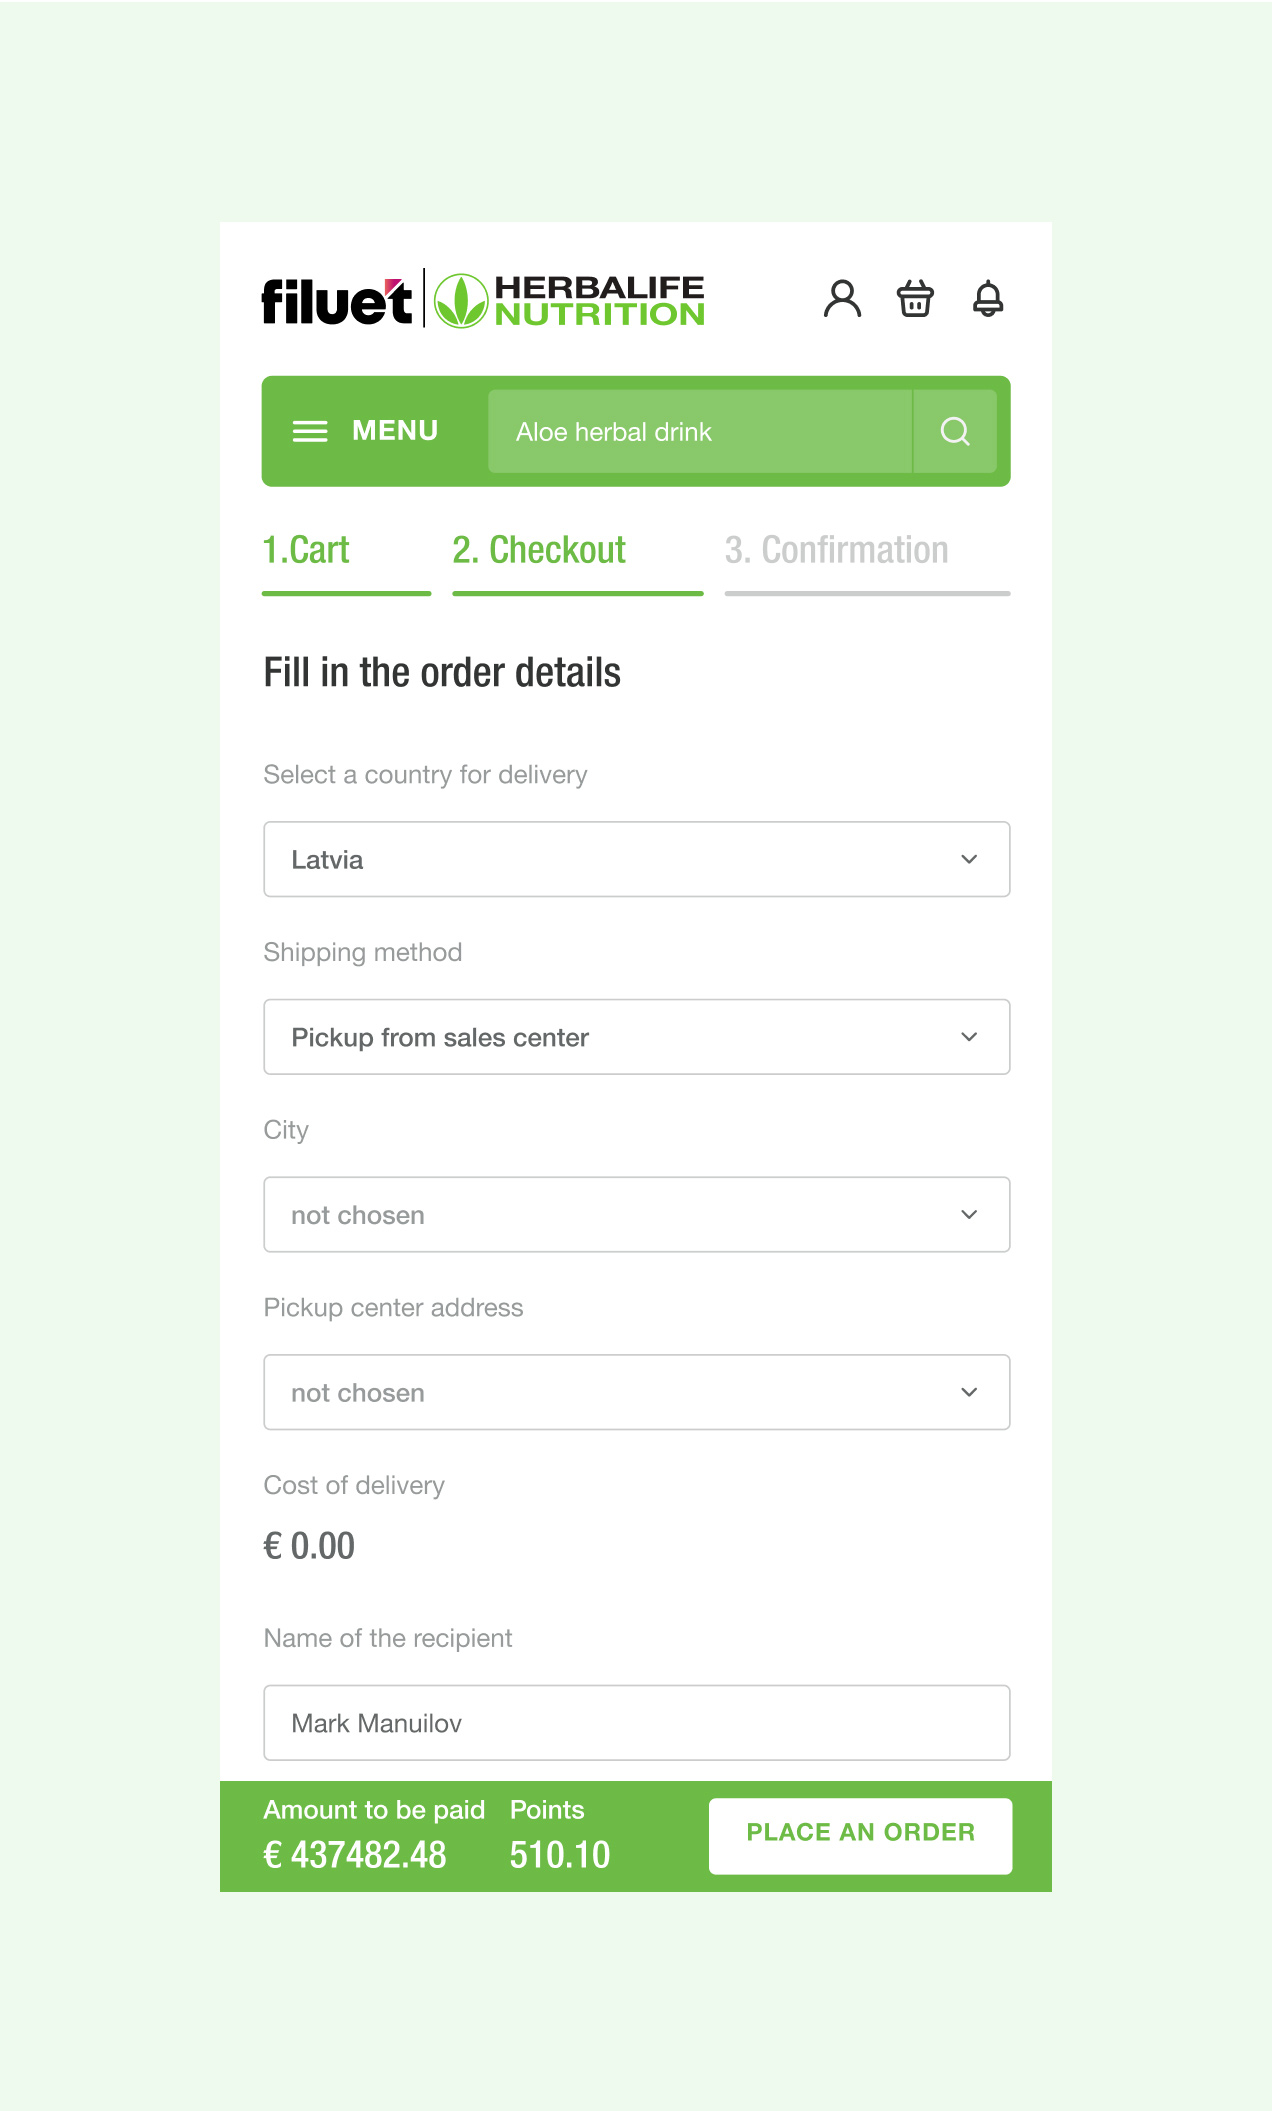Expand the City dropdown
The width and height of the screenshot is (1272, 2111).
pyautogui.click(x=636, y=1215)
